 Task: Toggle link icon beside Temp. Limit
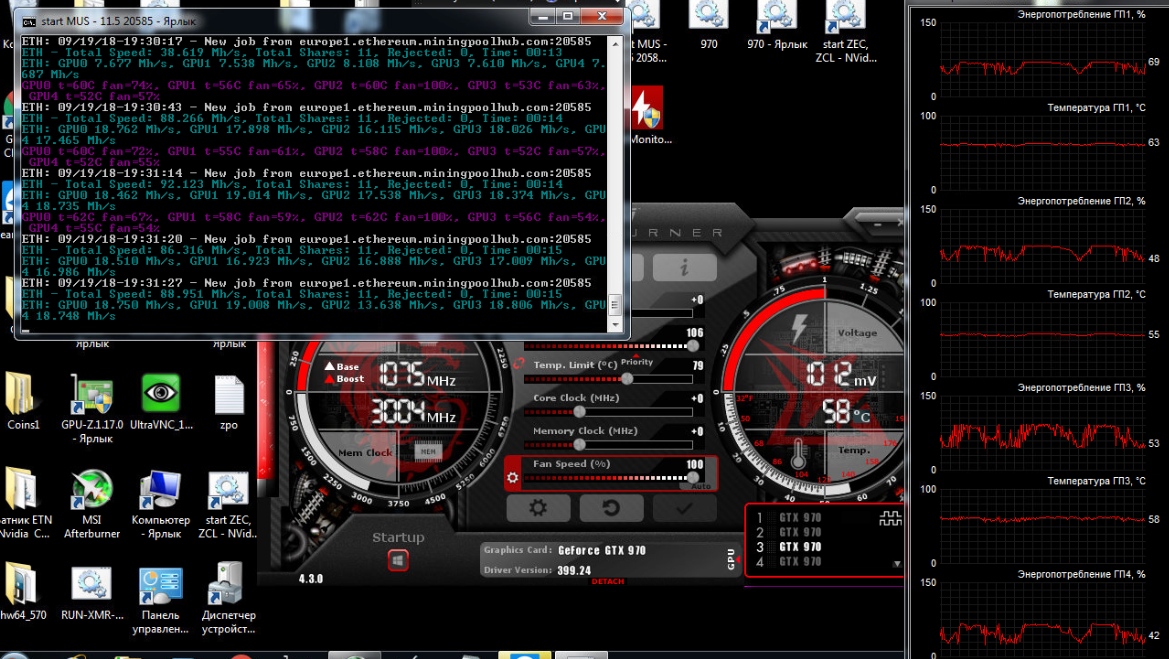click(519, 364)
